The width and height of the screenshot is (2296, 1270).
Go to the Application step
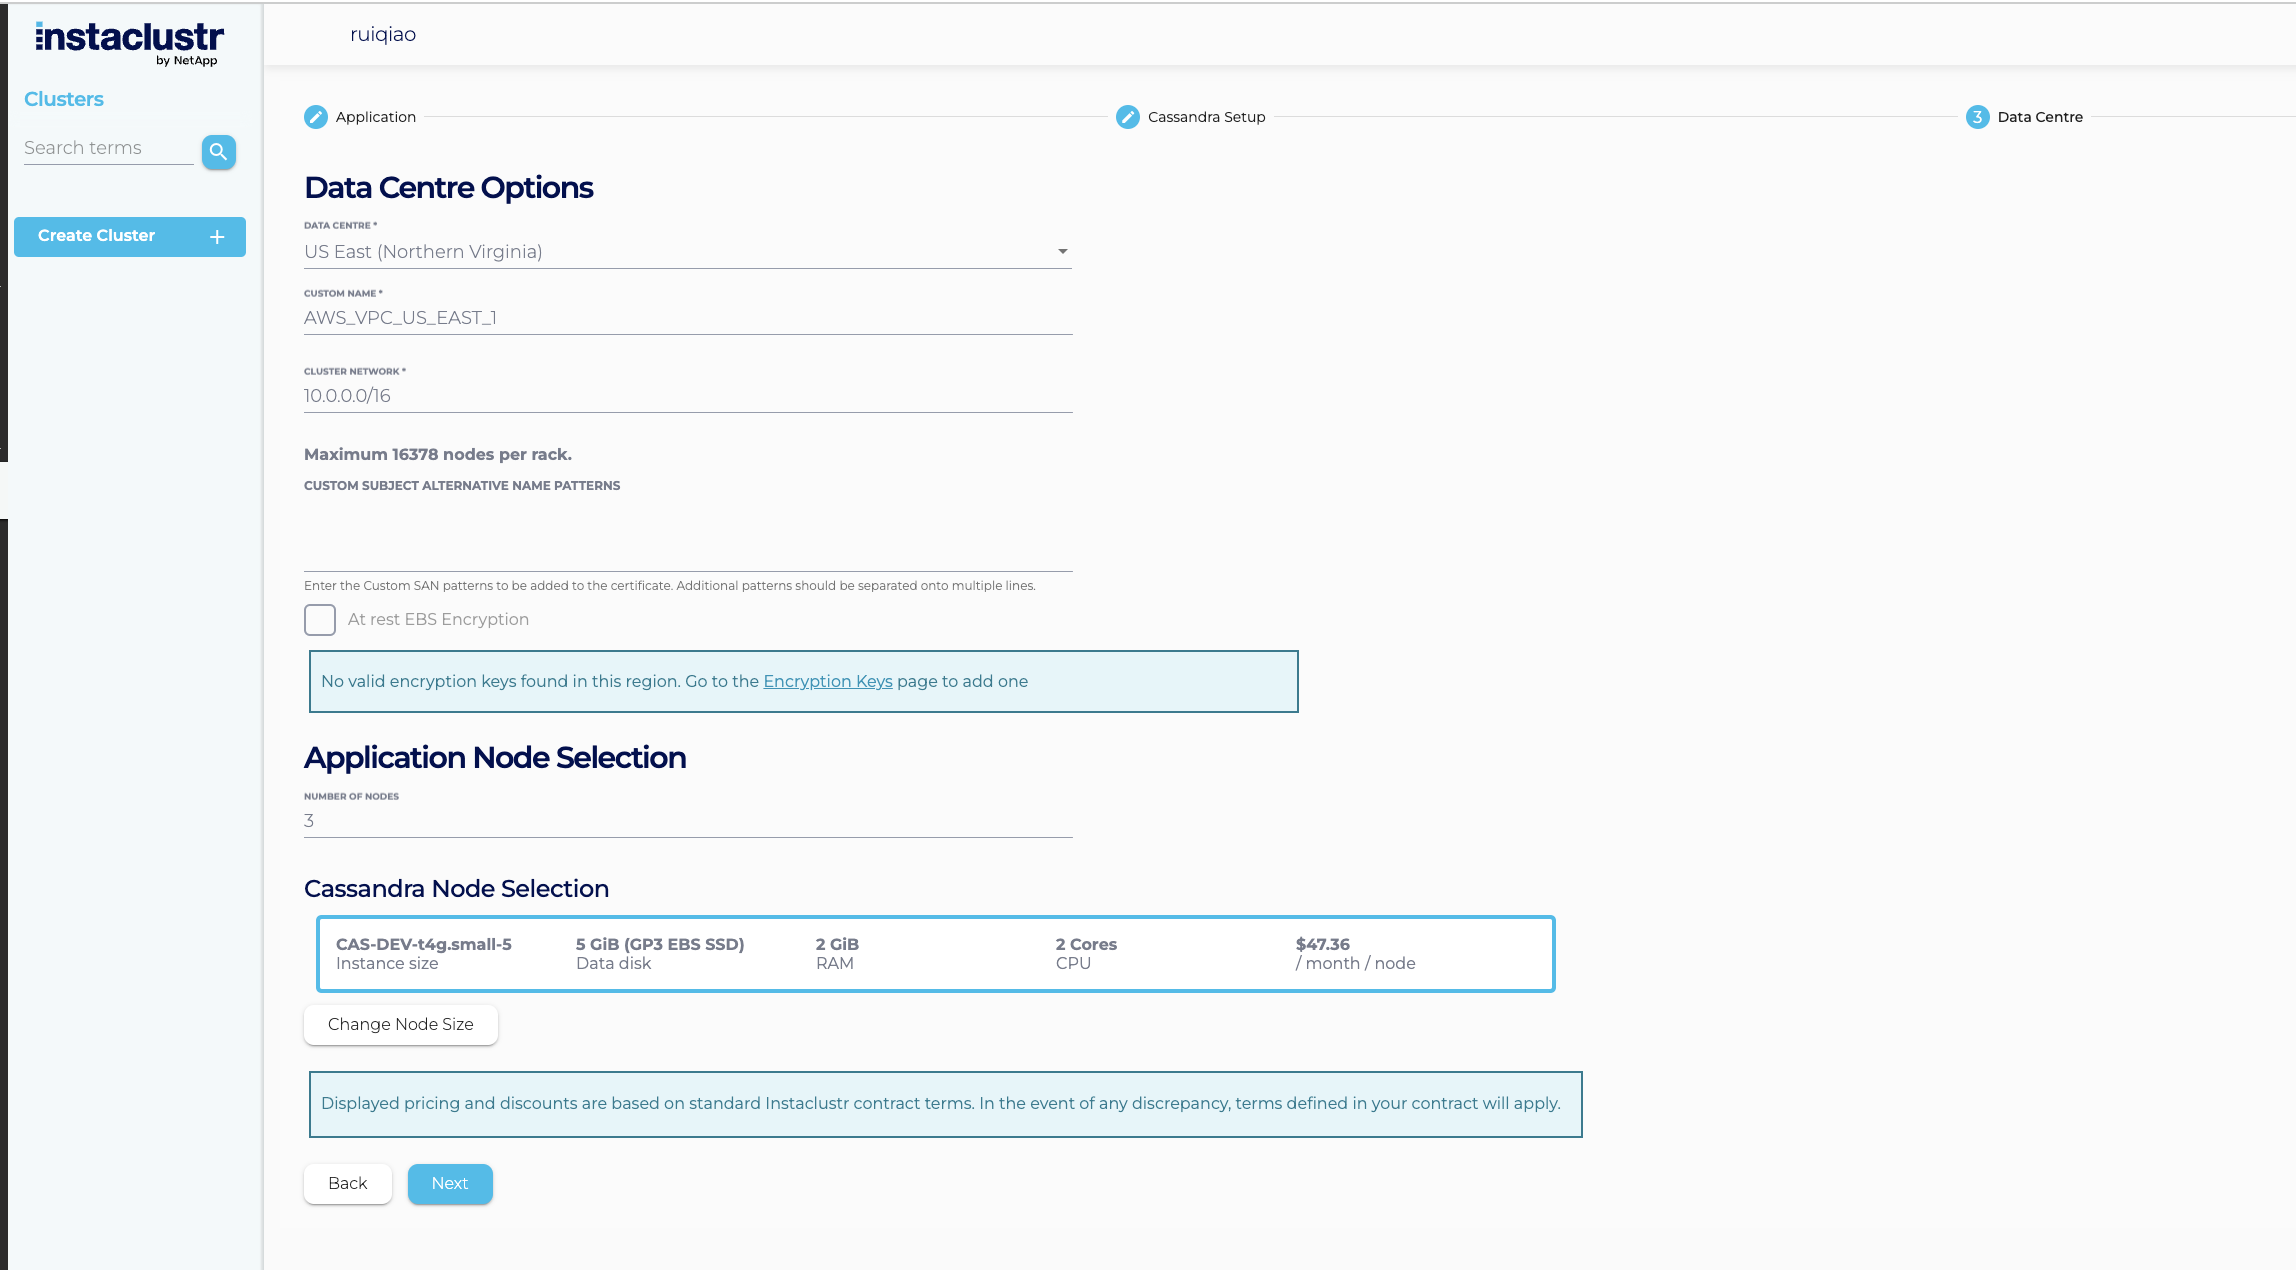[x=375, y=117]
